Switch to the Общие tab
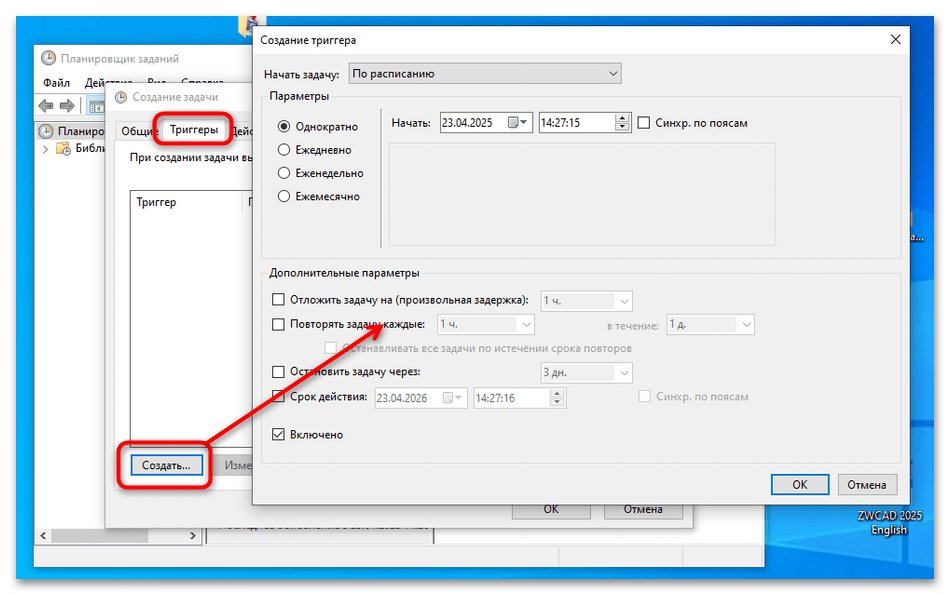The image size is (950, 595). click(x=139, y=131)
